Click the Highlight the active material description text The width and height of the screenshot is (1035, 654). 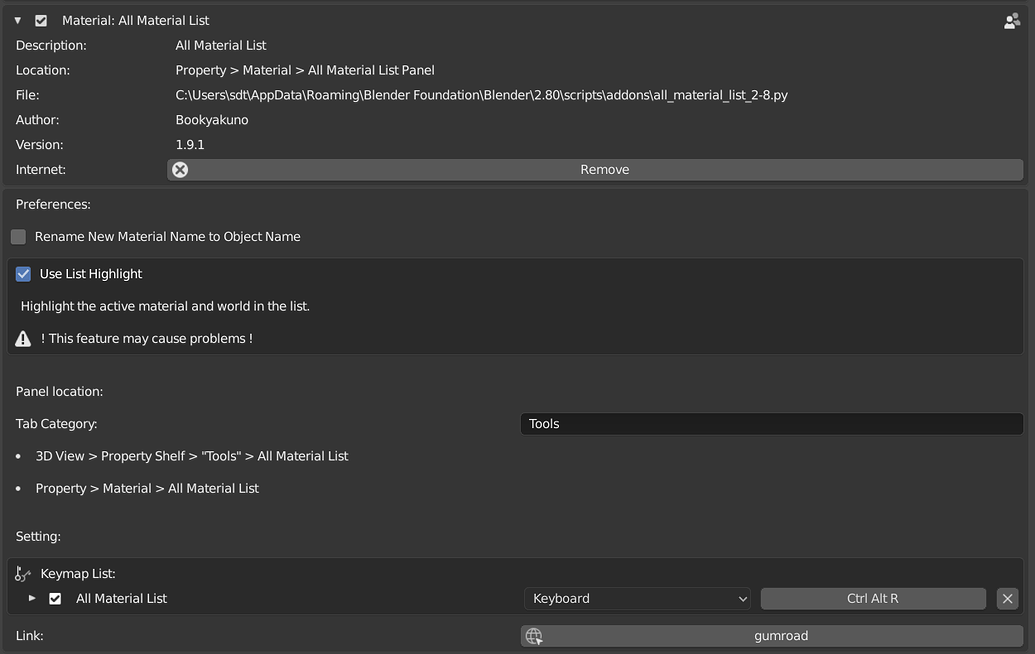[x=165, y=306]
